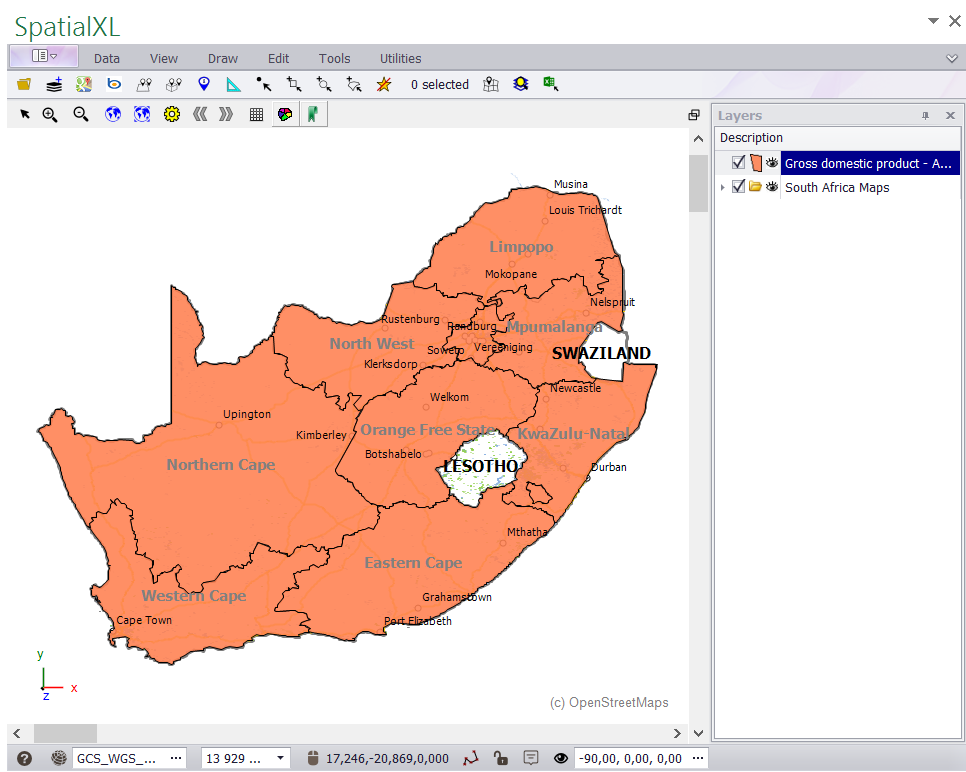Open the thematic mapping tool
The width and height of the screenshot is (966, 772).
(285, 114)
